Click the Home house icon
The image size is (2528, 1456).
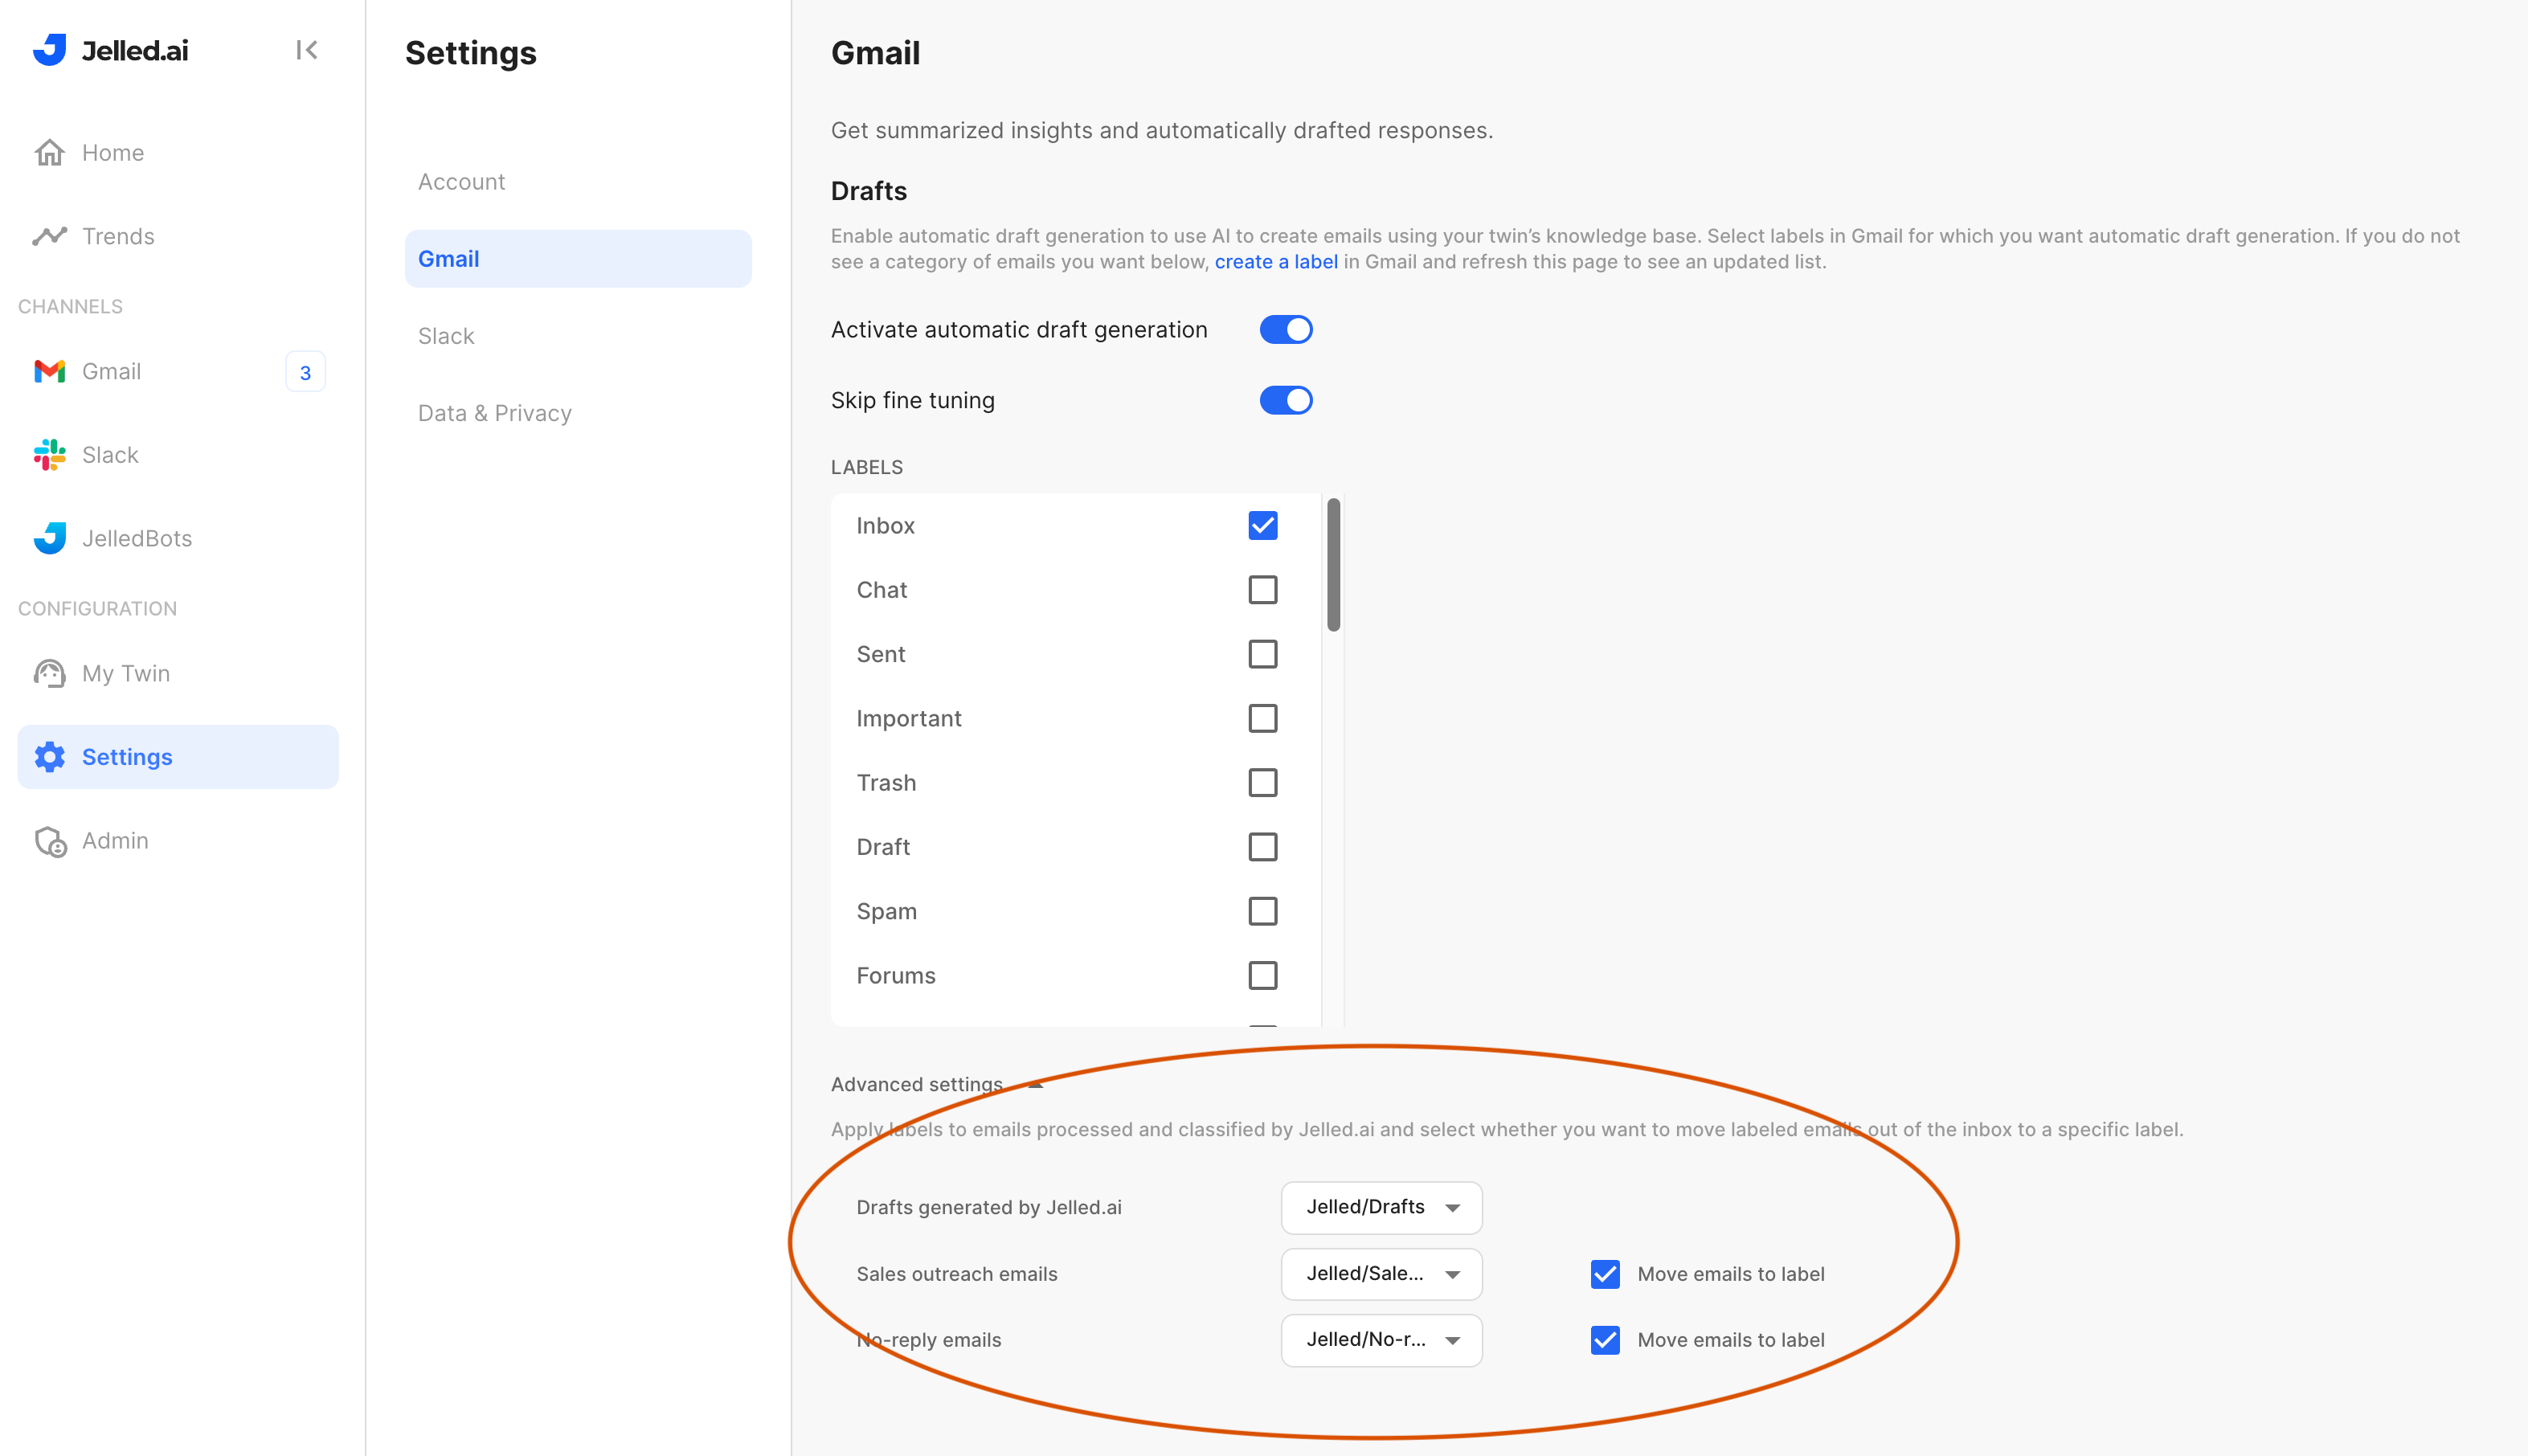(x=49, y=153)
